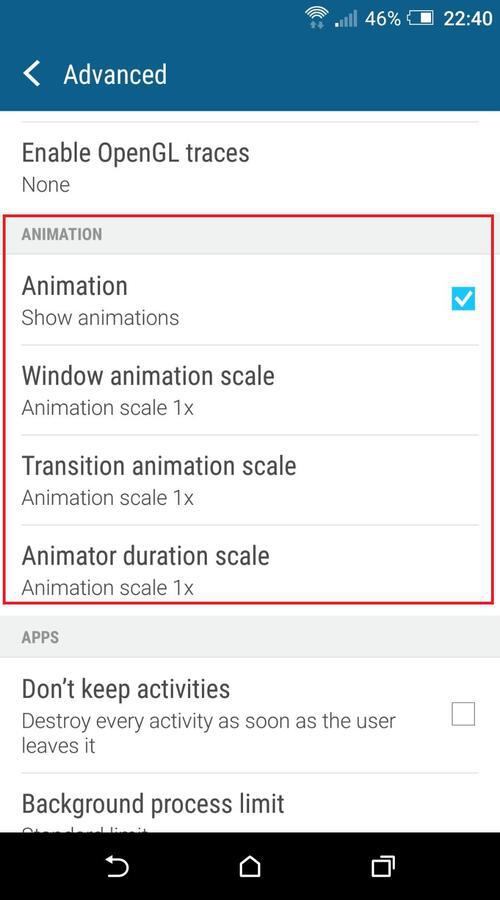Tap the cellular signal strength icon
Screen dimensions: 500x900
pyautogui.click(x=346, y=18)
